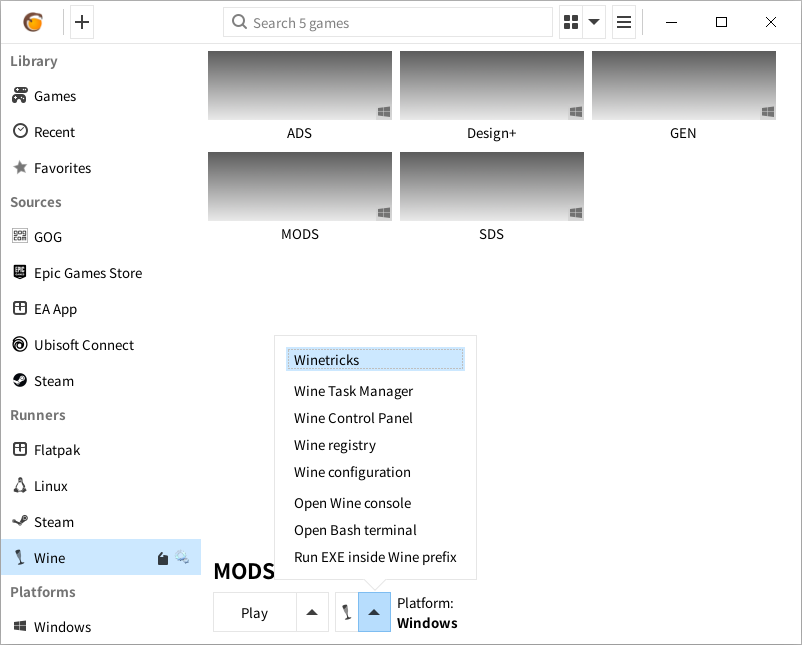The width and height of the screenshot is (802, 645).
Task: Choose Run EXE inside Wine prefix
Action: click(x=375, y=557)
